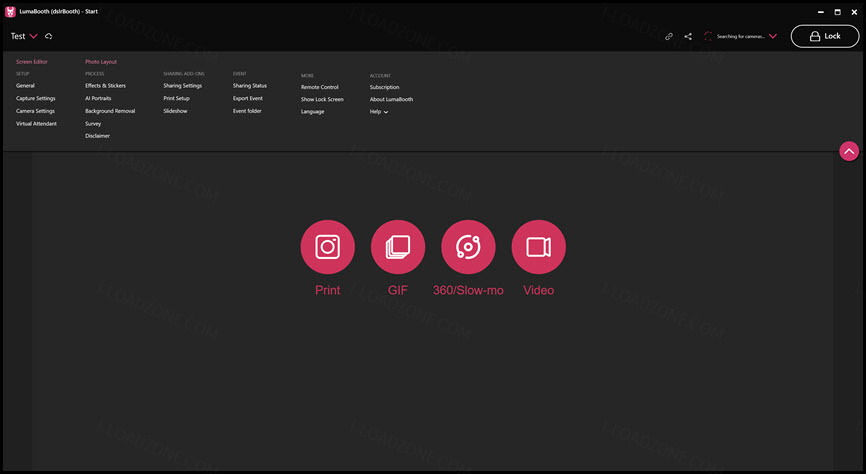
Task: Open the Survey settings
Action: coord(93,124)
